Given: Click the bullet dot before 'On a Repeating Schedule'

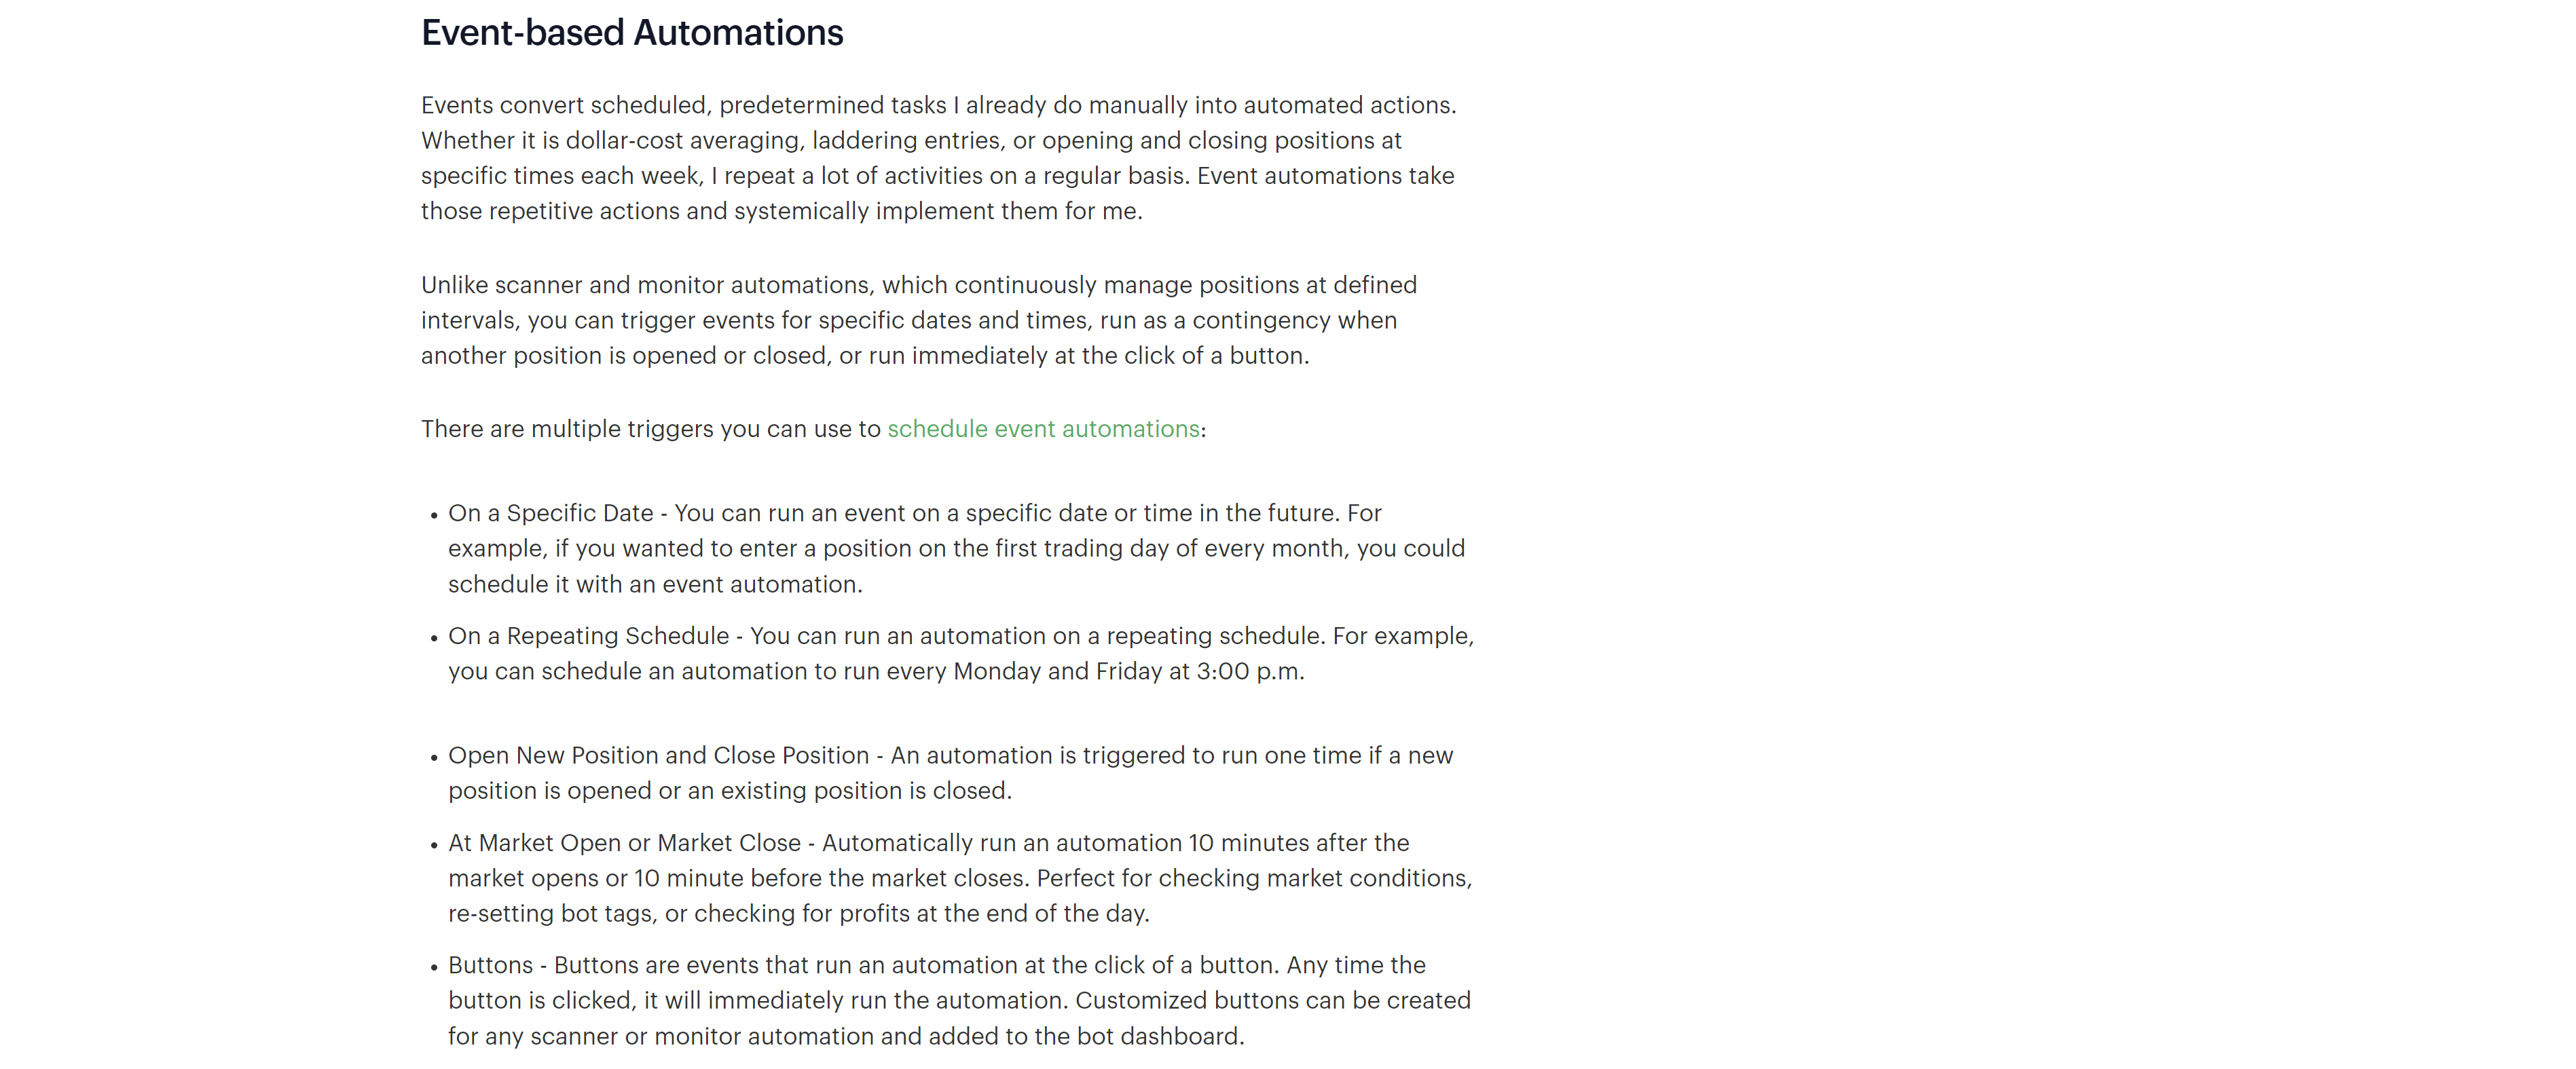Looking at the screenshot, I should (x=434, y=639).
